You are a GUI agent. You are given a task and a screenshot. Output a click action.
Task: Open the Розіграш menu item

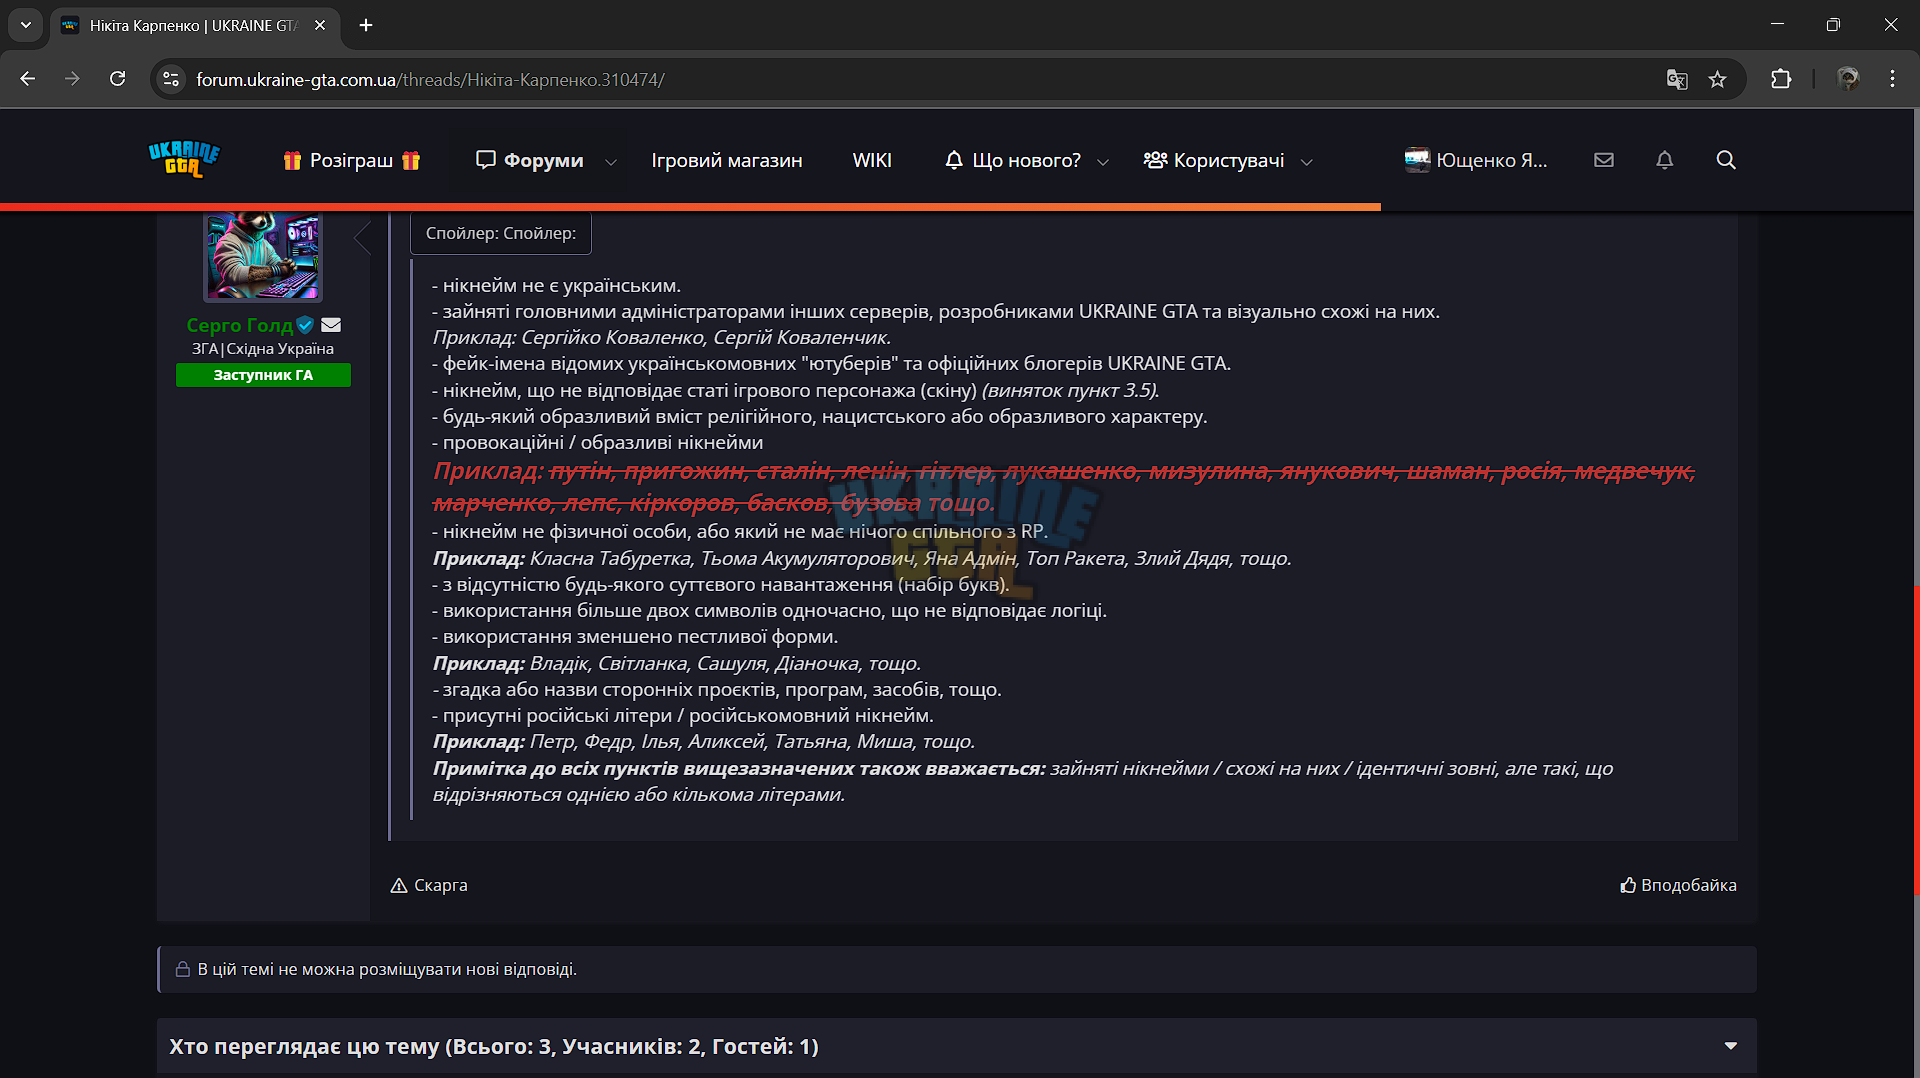coord(351,160)
